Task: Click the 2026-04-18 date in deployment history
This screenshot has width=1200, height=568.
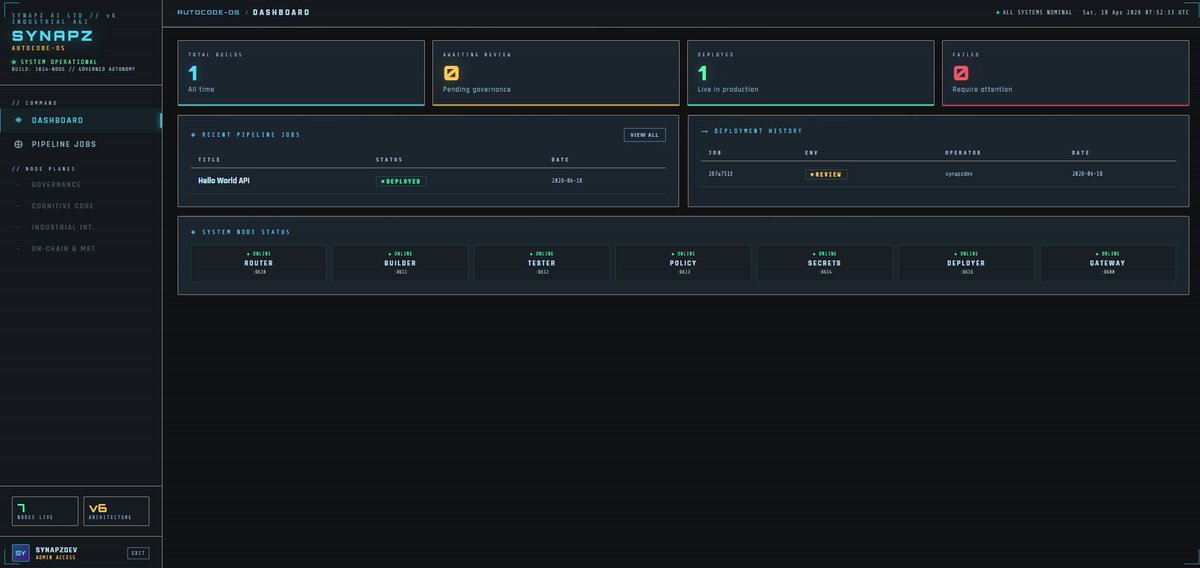Action: 1087,174
